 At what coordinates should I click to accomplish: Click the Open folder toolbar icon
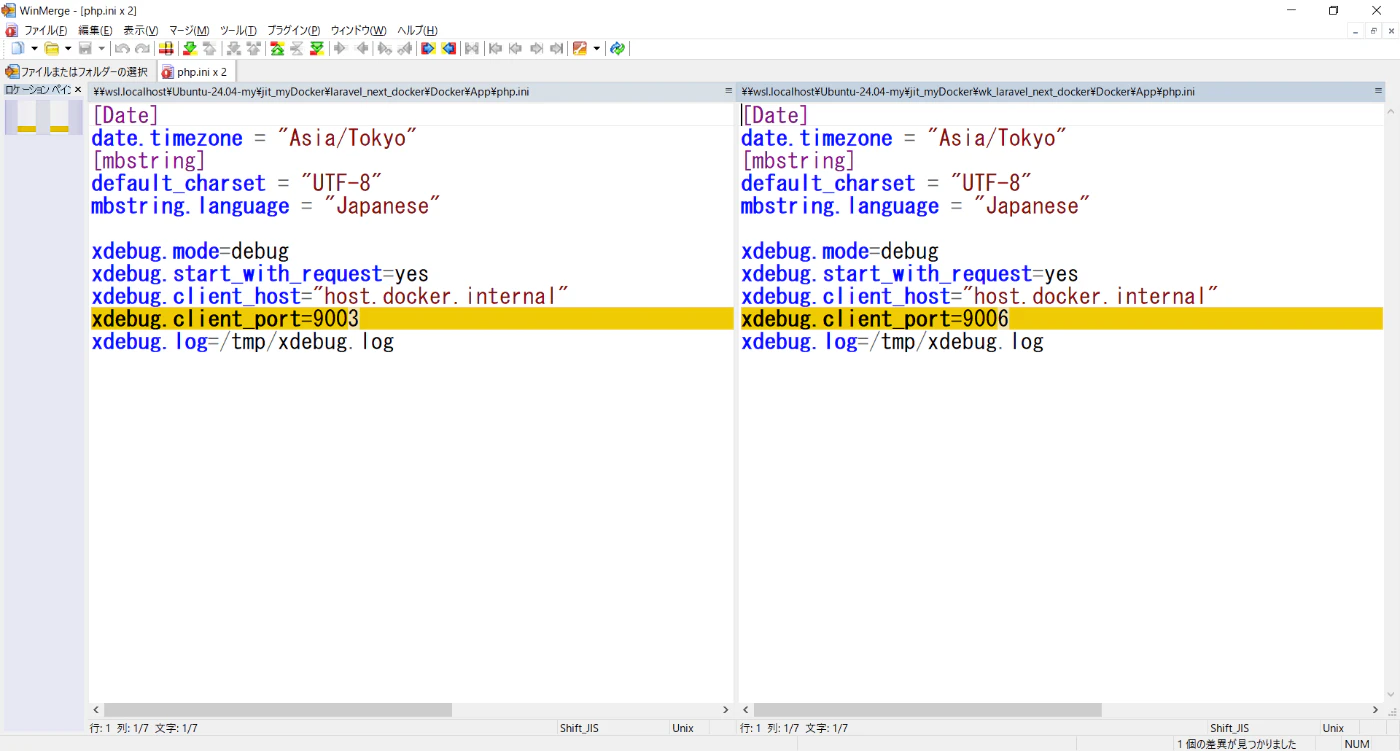[52, 48]
